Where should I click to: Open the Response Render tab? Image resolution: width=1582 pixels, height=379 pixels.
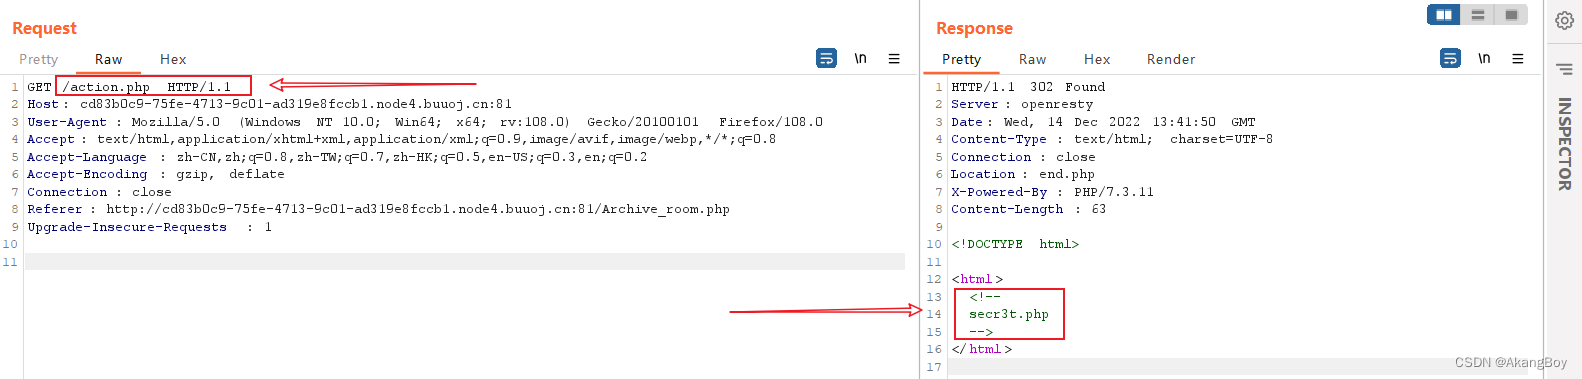coord(1171,59)
